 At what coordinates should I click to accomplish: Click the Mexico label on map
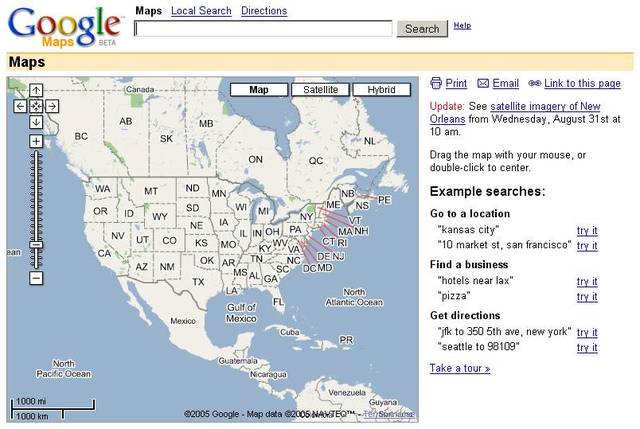(183, 321)
